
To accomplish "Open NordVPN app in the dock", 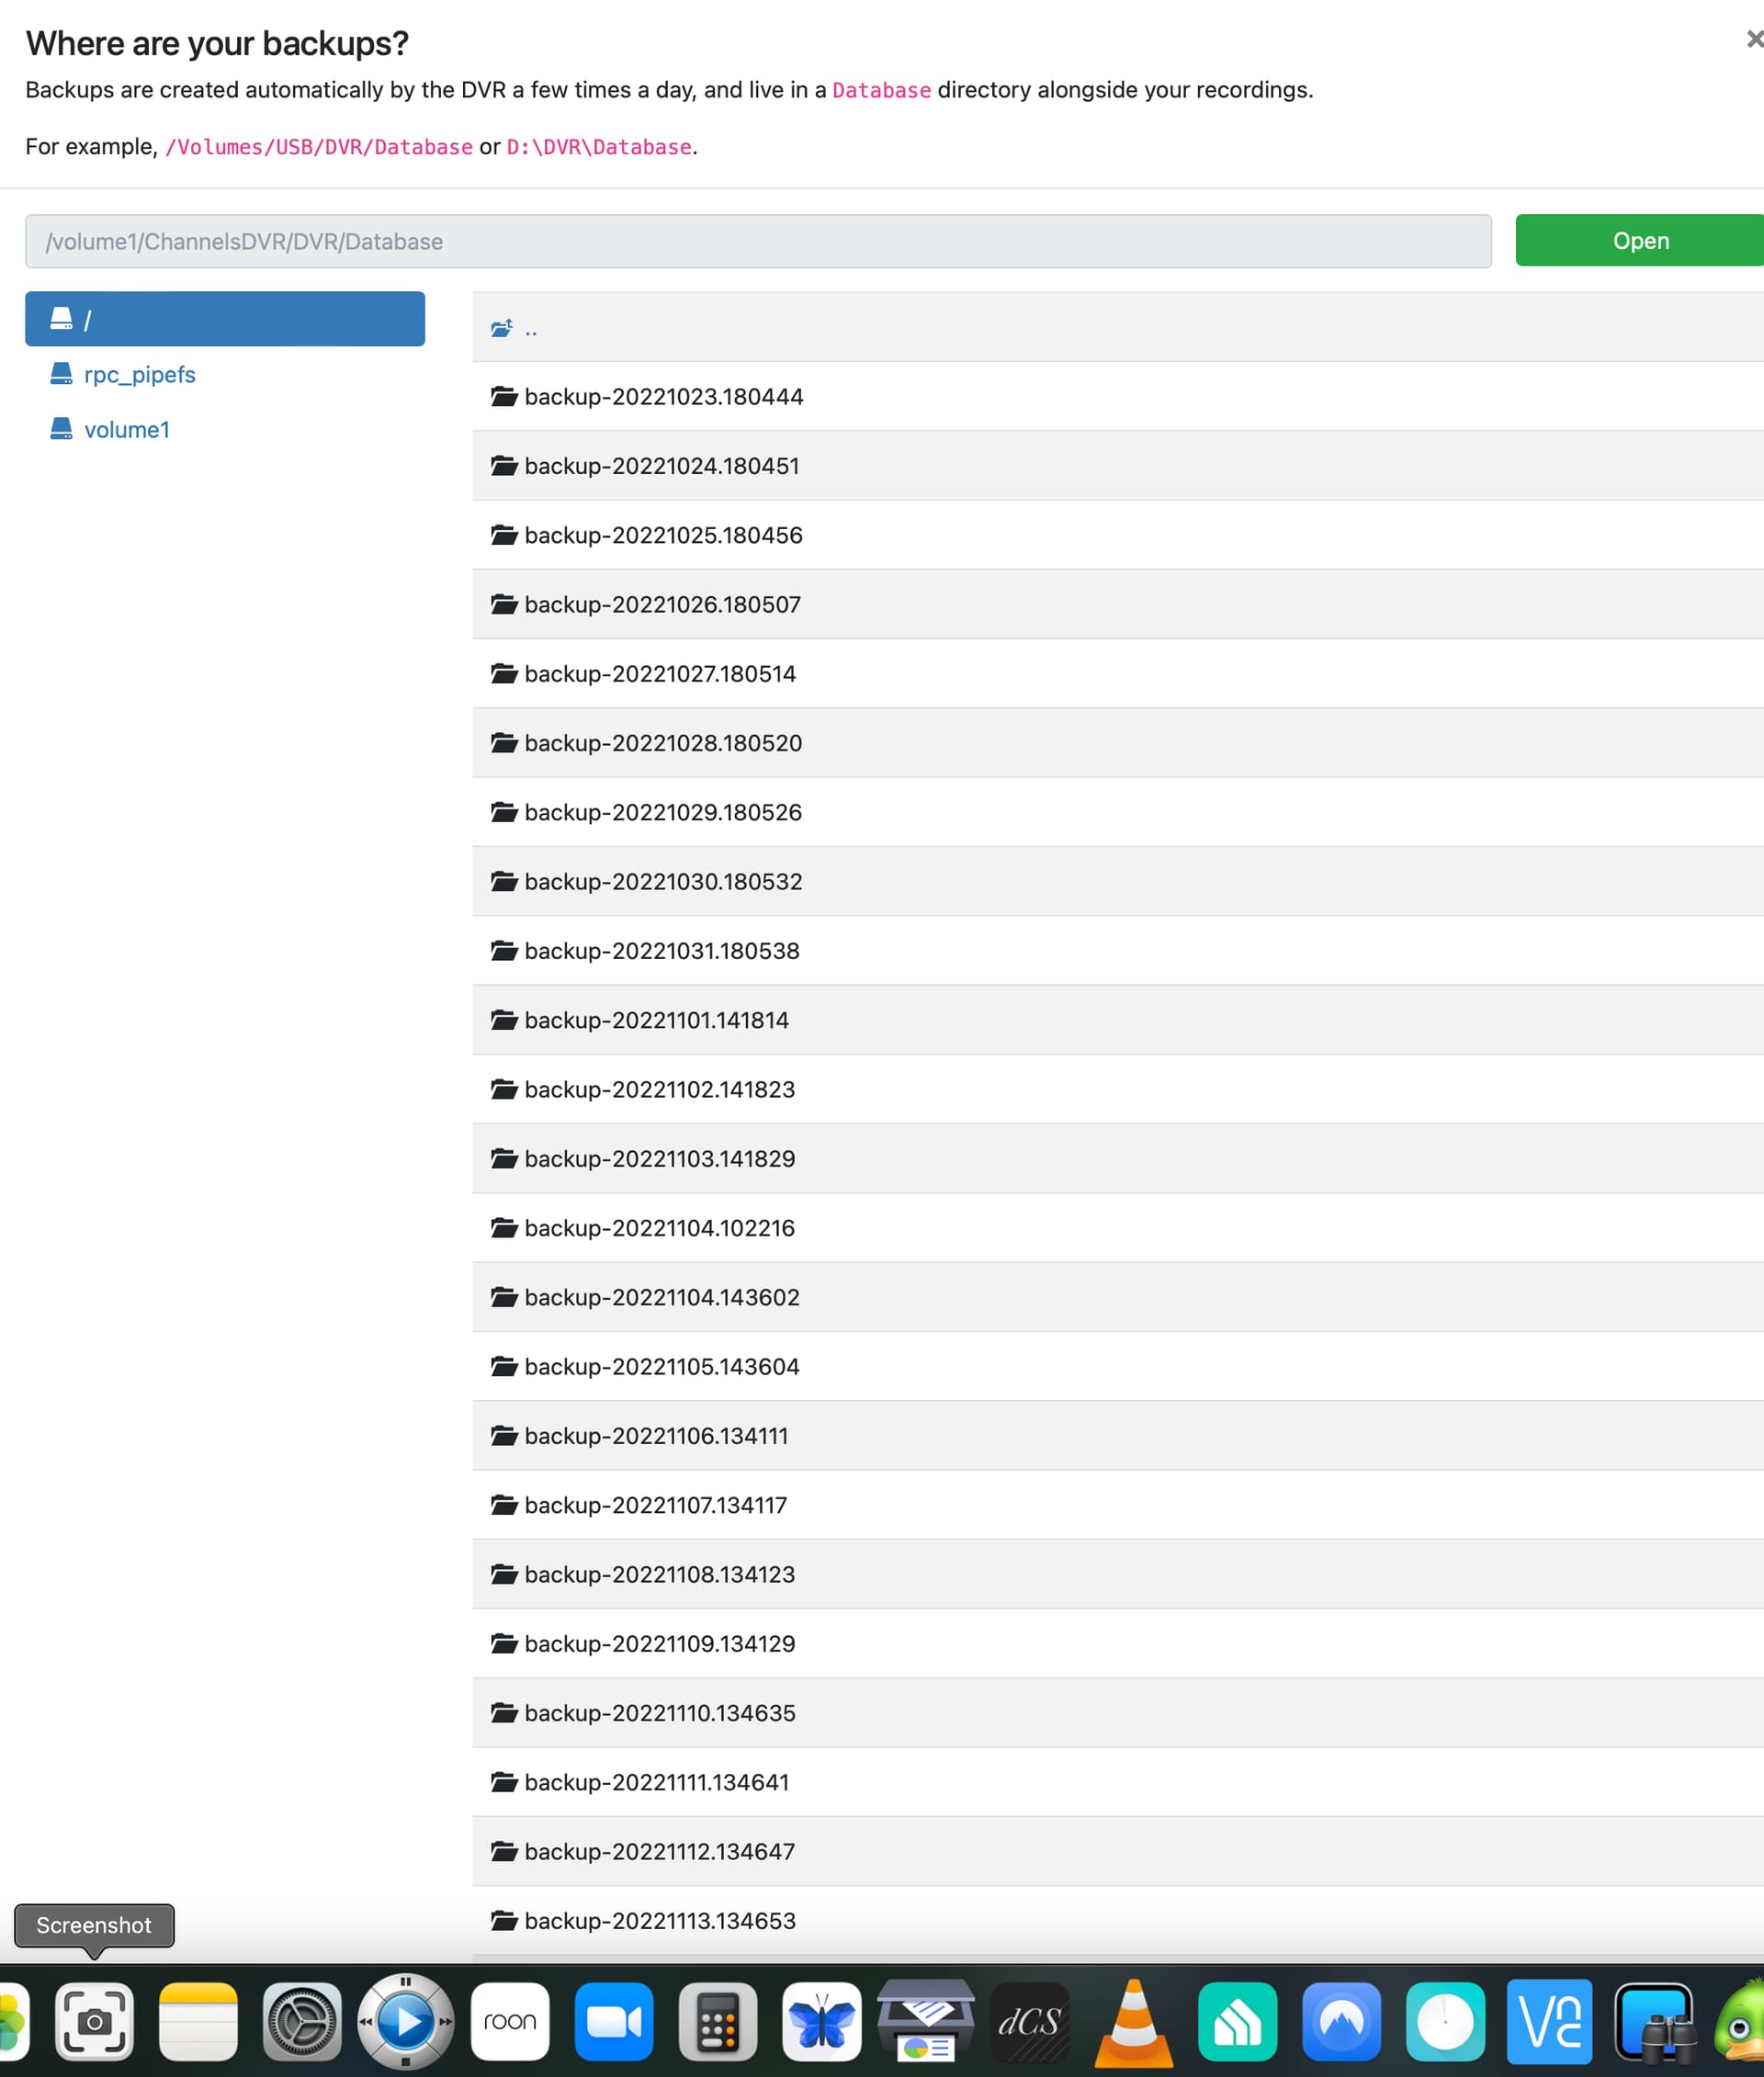I will point(1341,2021).
